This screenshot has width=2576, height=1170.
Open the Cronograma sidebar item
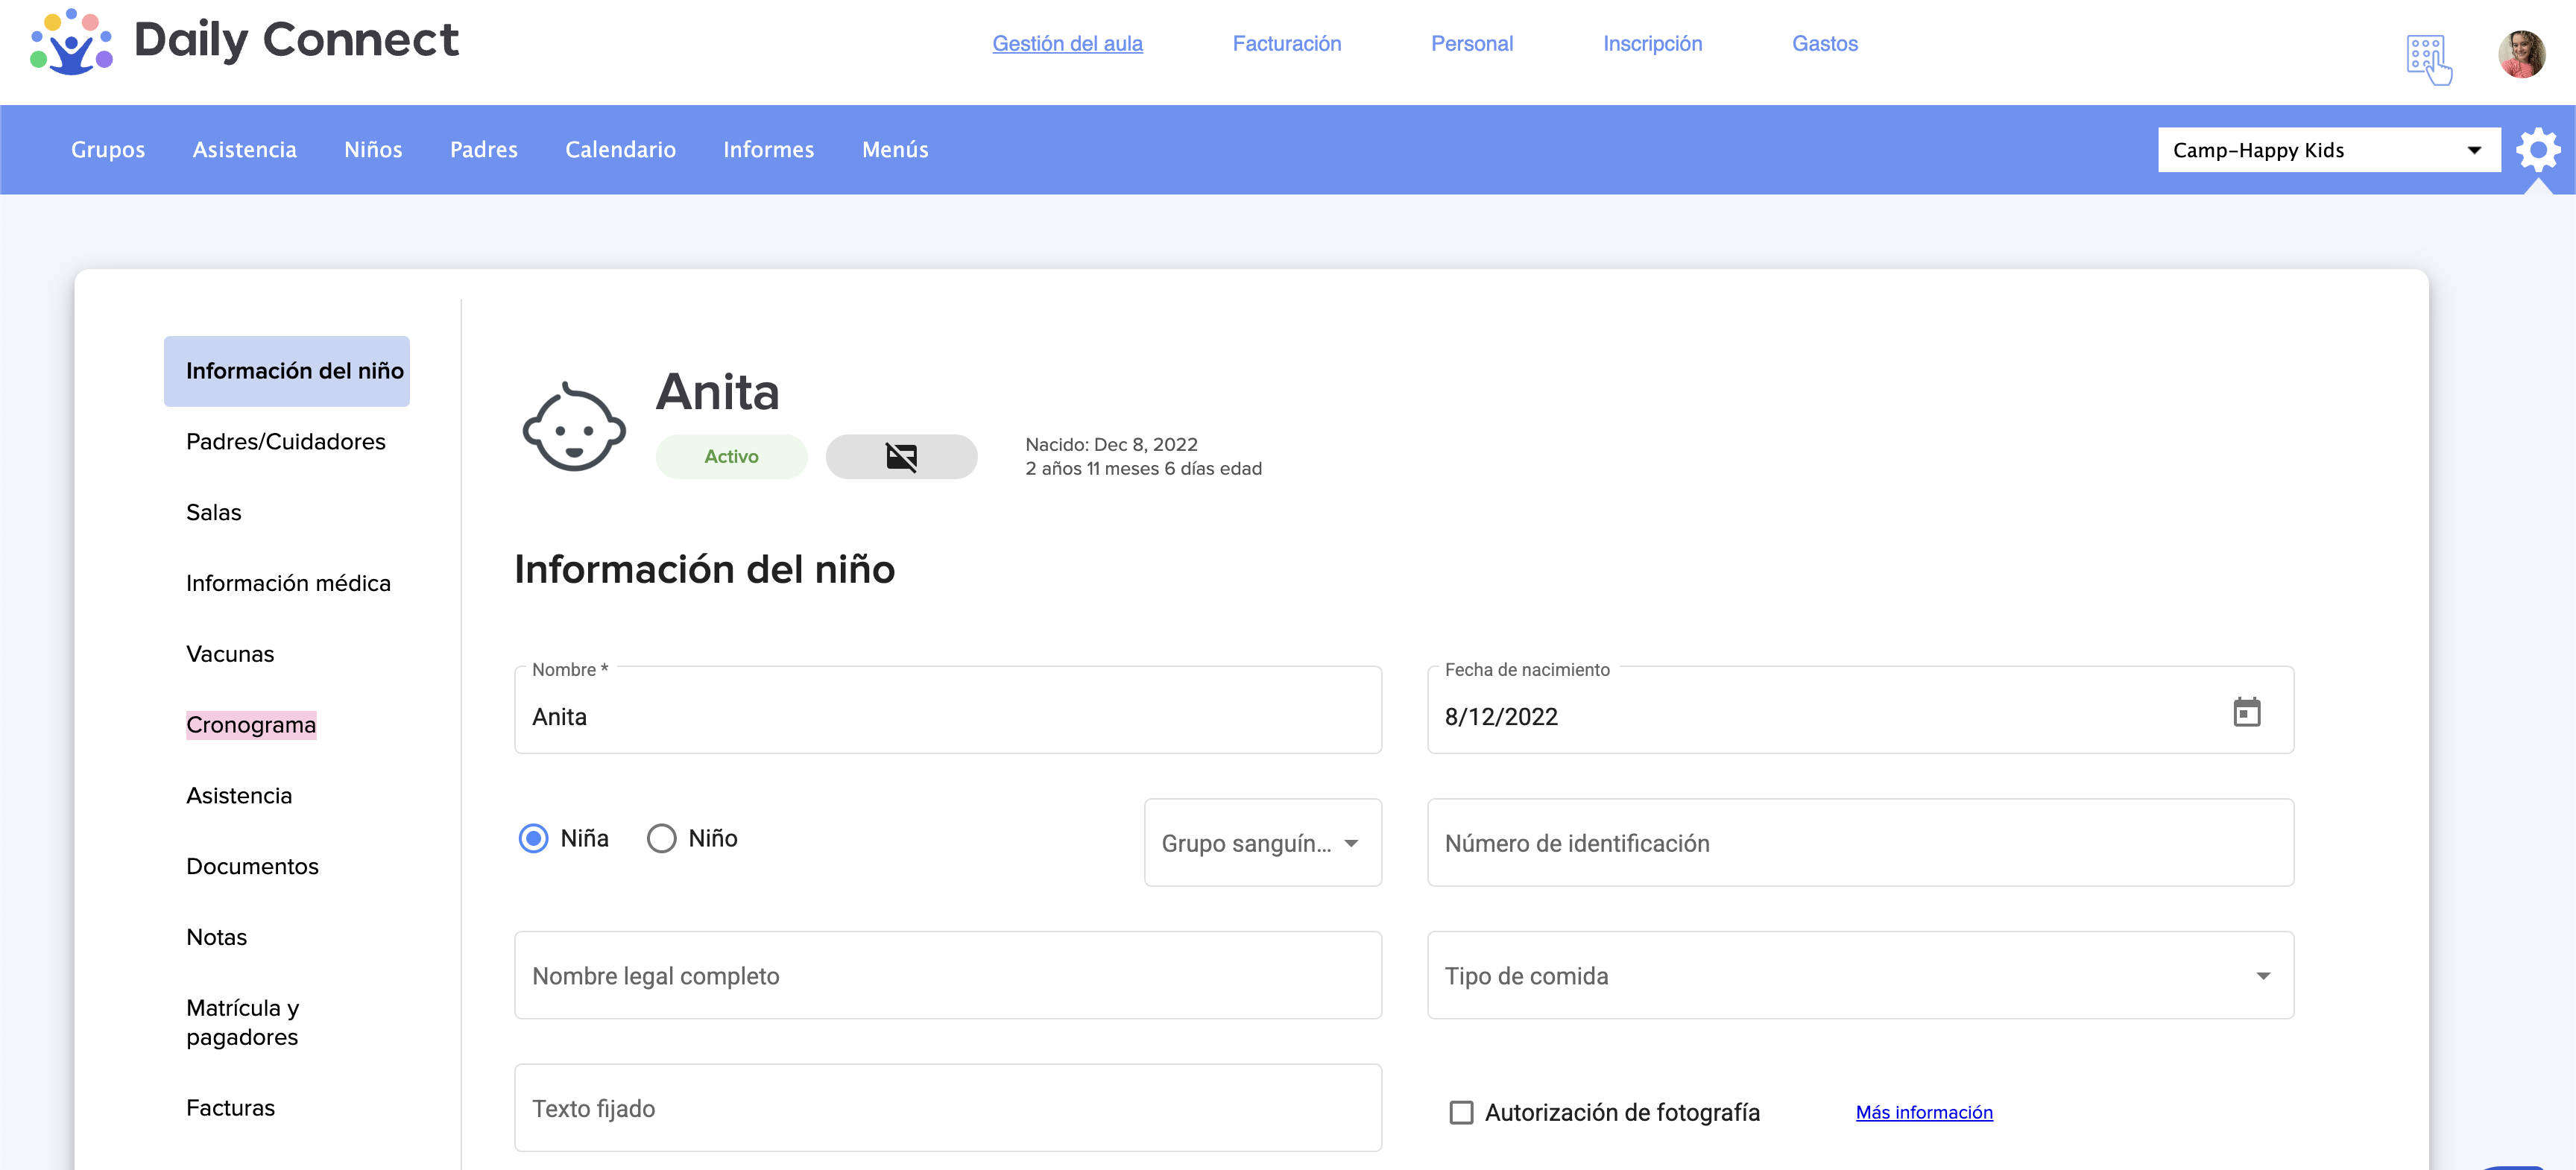tap(251, 725)
